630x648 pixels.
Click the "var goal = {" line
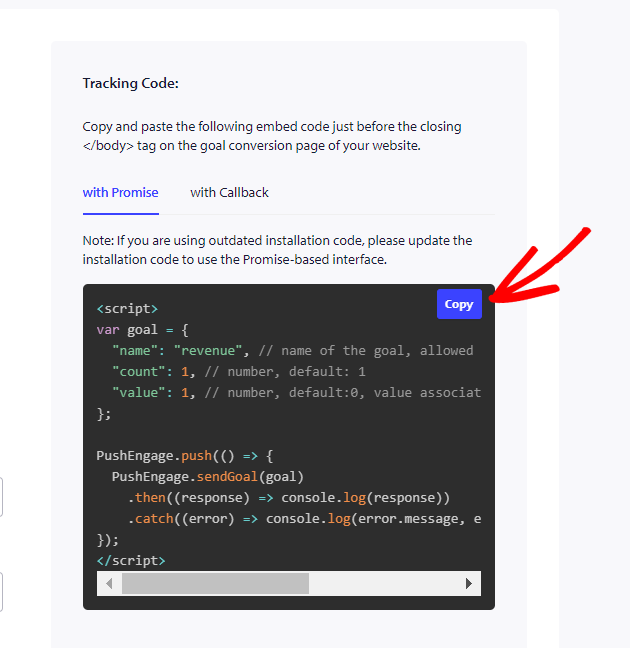[x=143, y=330]
